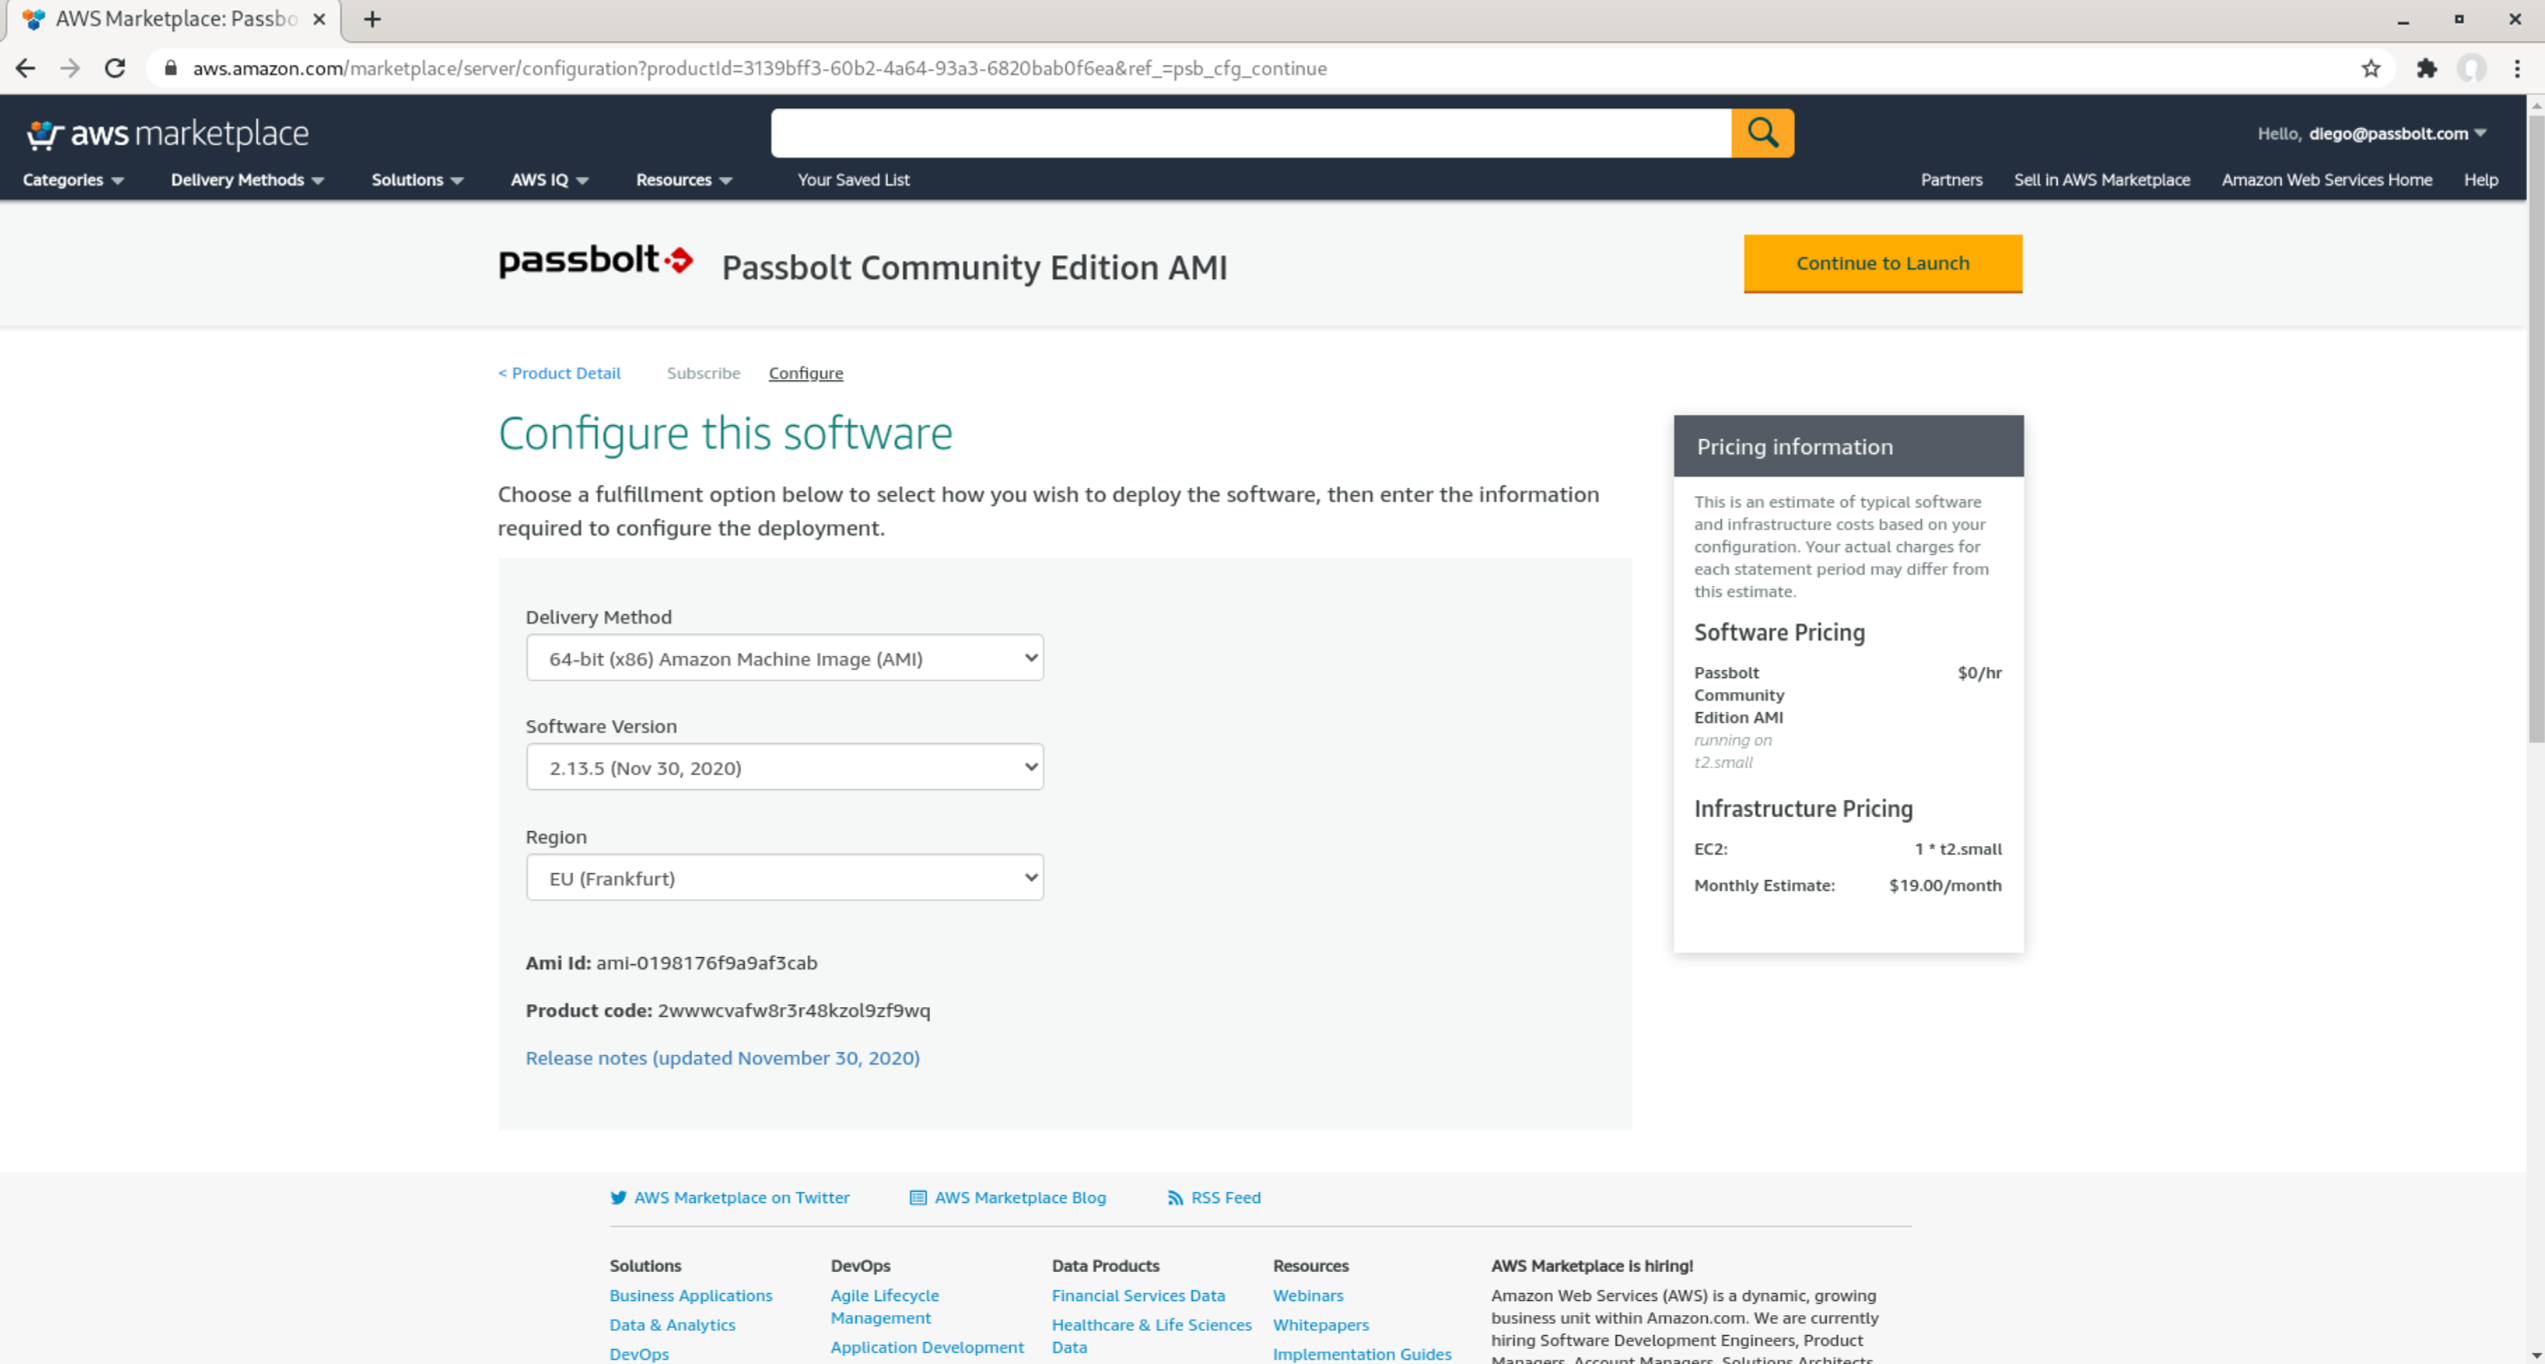Select the Subscribe breadcrumb step
Viewport: 2545px width, 1364px height.
click(x=703, y=373)
